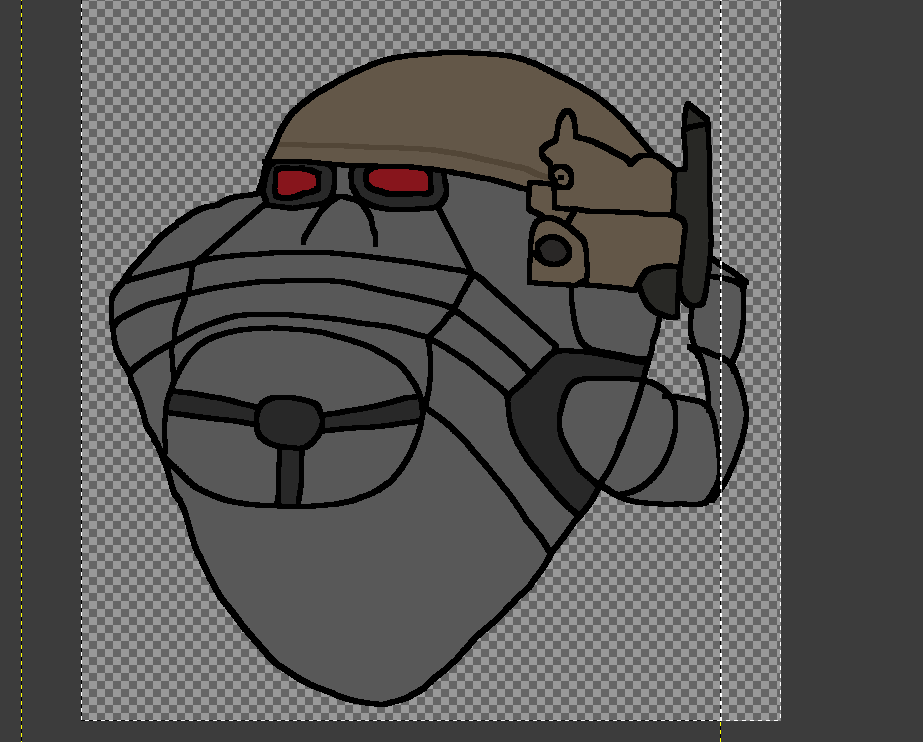Viewport: 923px width, 742px height.
Task: Click the dark rounded piece under brown box
Action: (661, 290)
